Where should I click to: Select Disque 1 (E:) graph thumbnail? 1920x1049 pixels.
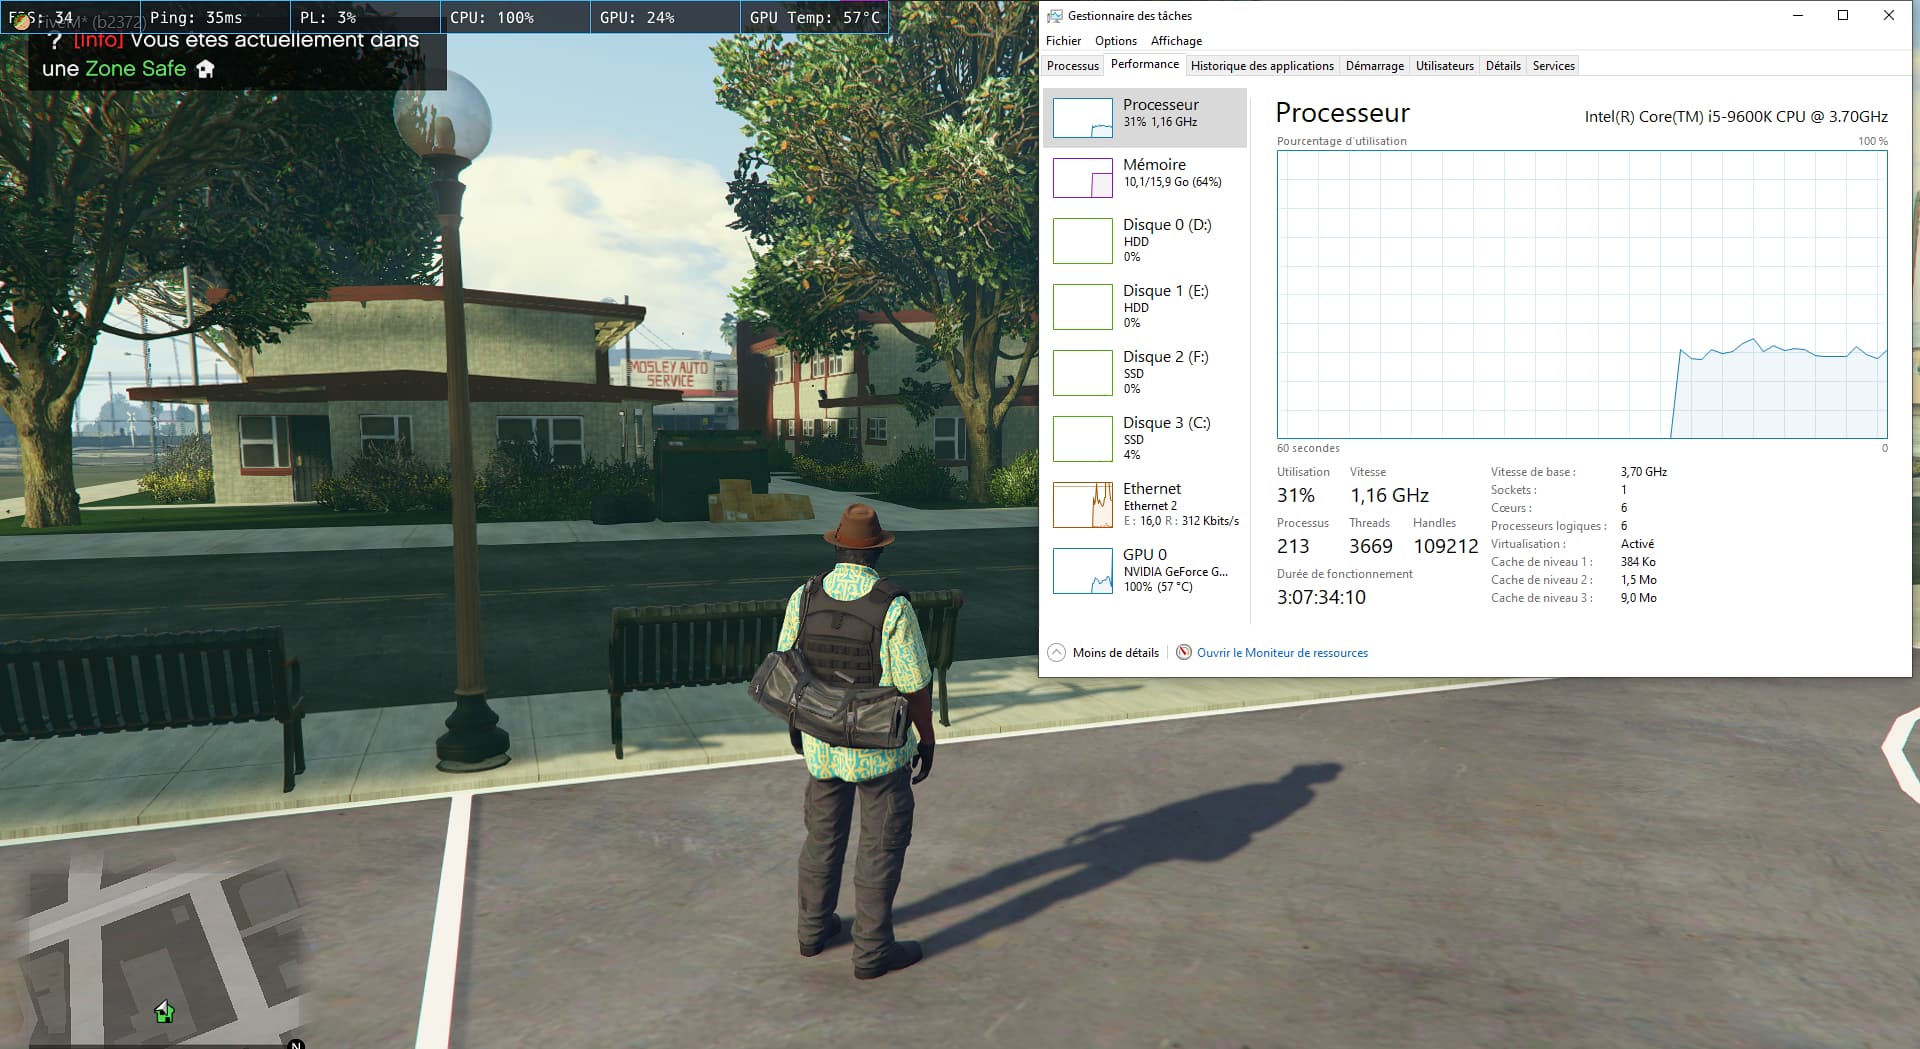(x=1083, y=307)
